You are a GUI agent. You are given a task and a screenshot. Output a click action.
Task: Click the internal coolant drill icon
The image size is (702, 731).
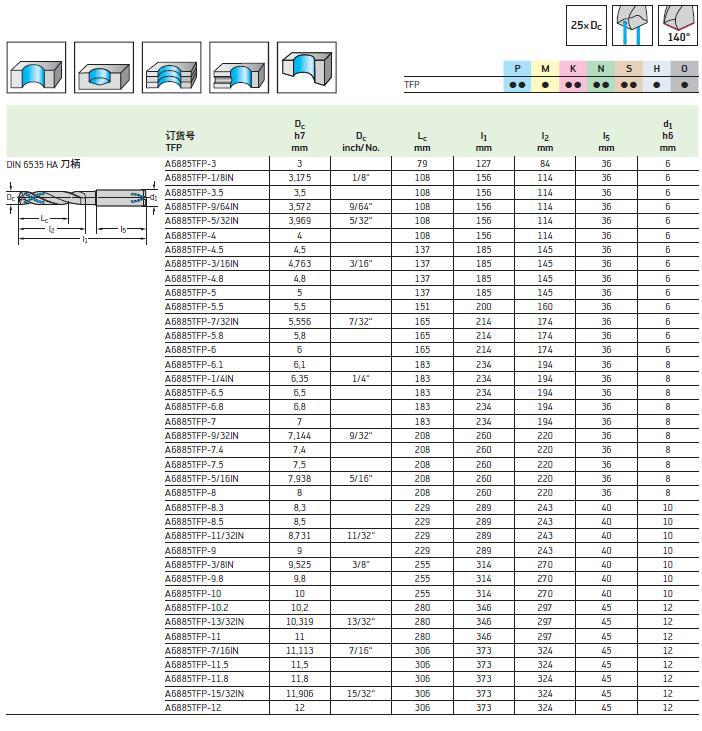[x=632, y=26]
